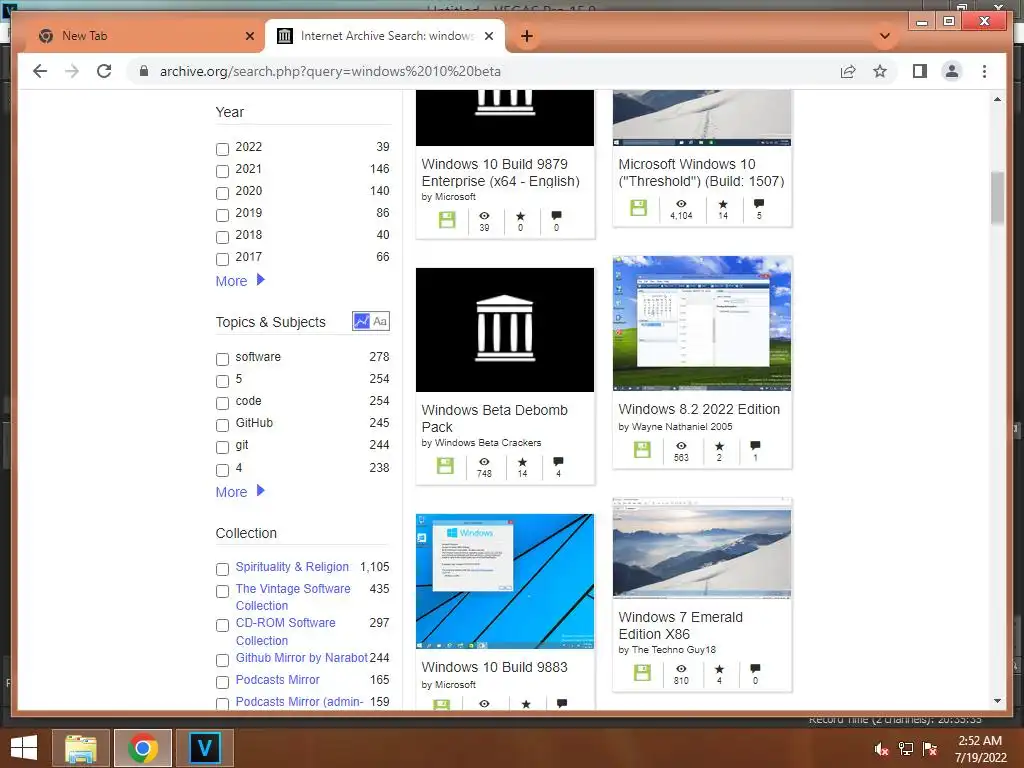Click the page vertical scrollbar thumb

997,198
